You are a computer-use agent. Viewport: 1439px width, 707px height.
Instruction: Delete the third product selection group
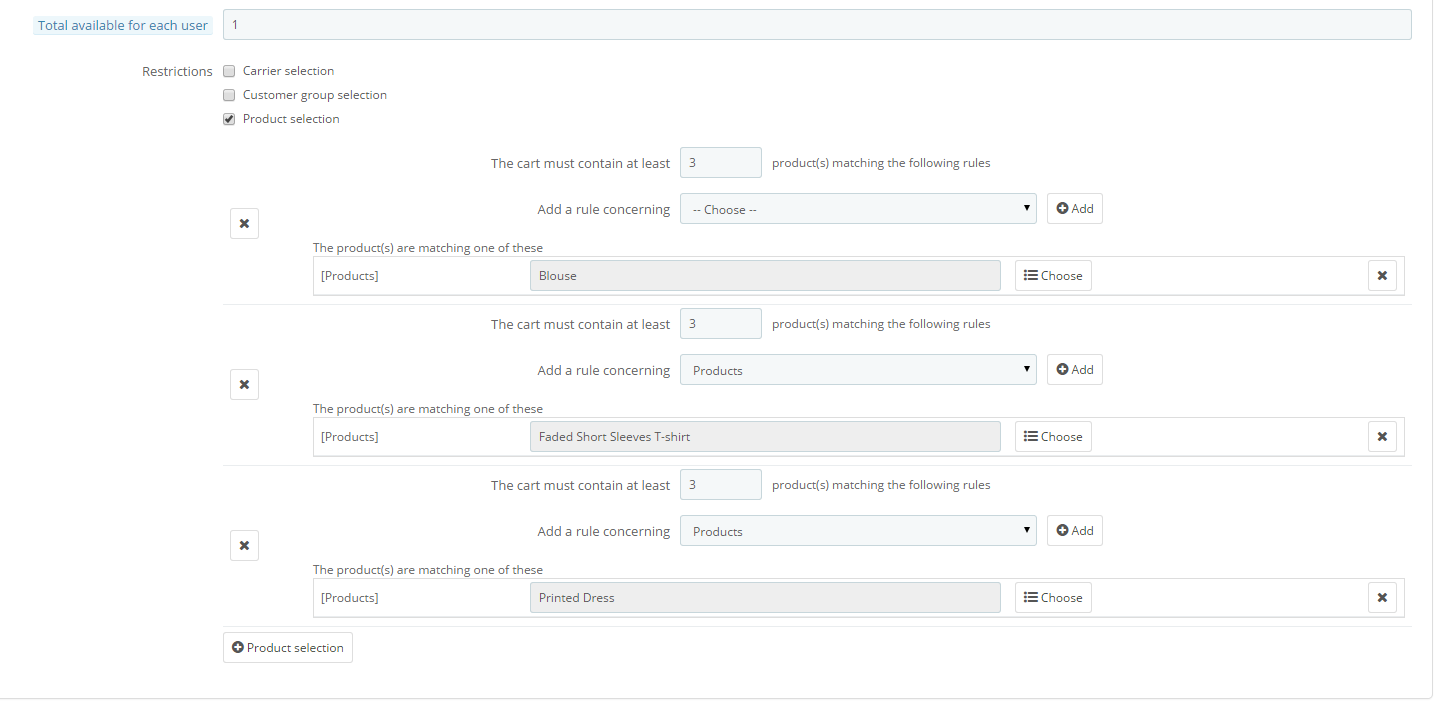[x=244, y=546]
